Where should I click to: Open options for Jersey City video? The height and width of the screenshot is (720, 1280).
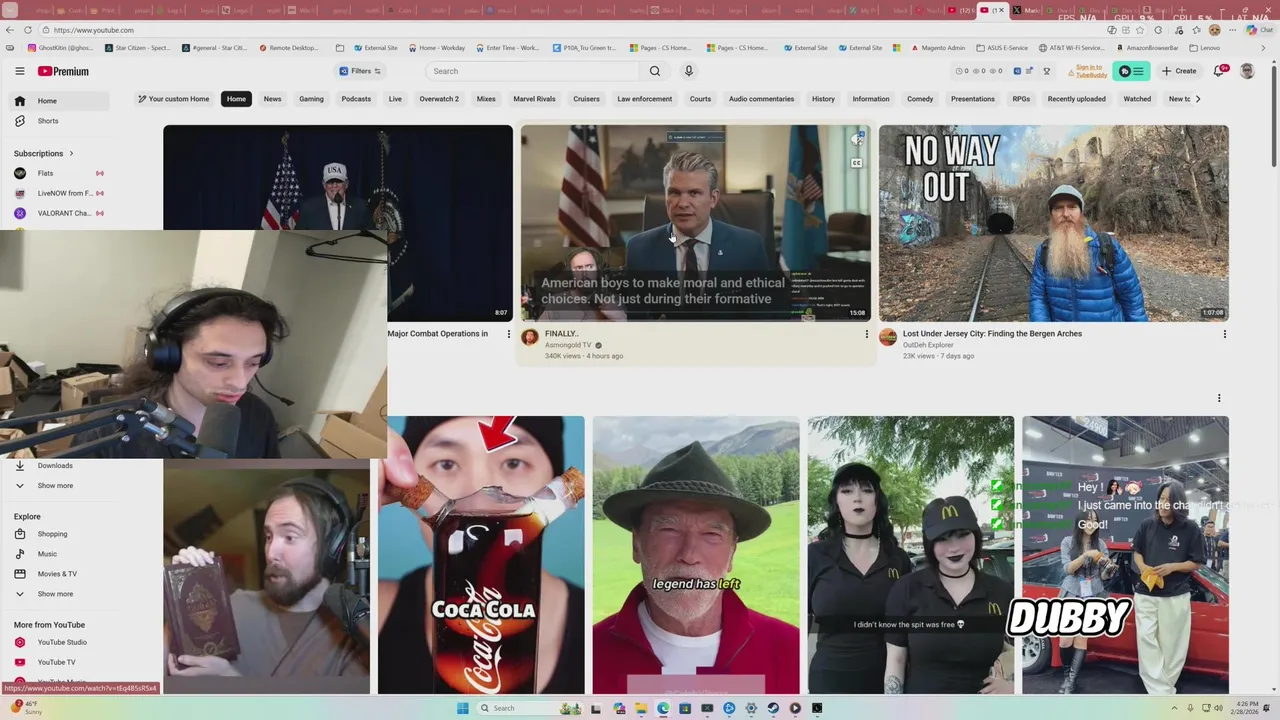point(1225,334)
